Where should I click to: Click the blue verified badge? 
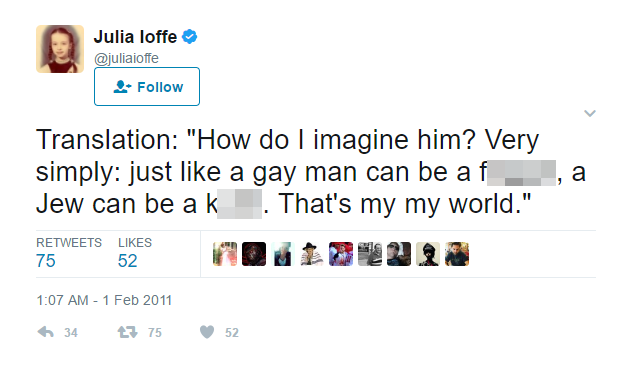coord(189,37)
